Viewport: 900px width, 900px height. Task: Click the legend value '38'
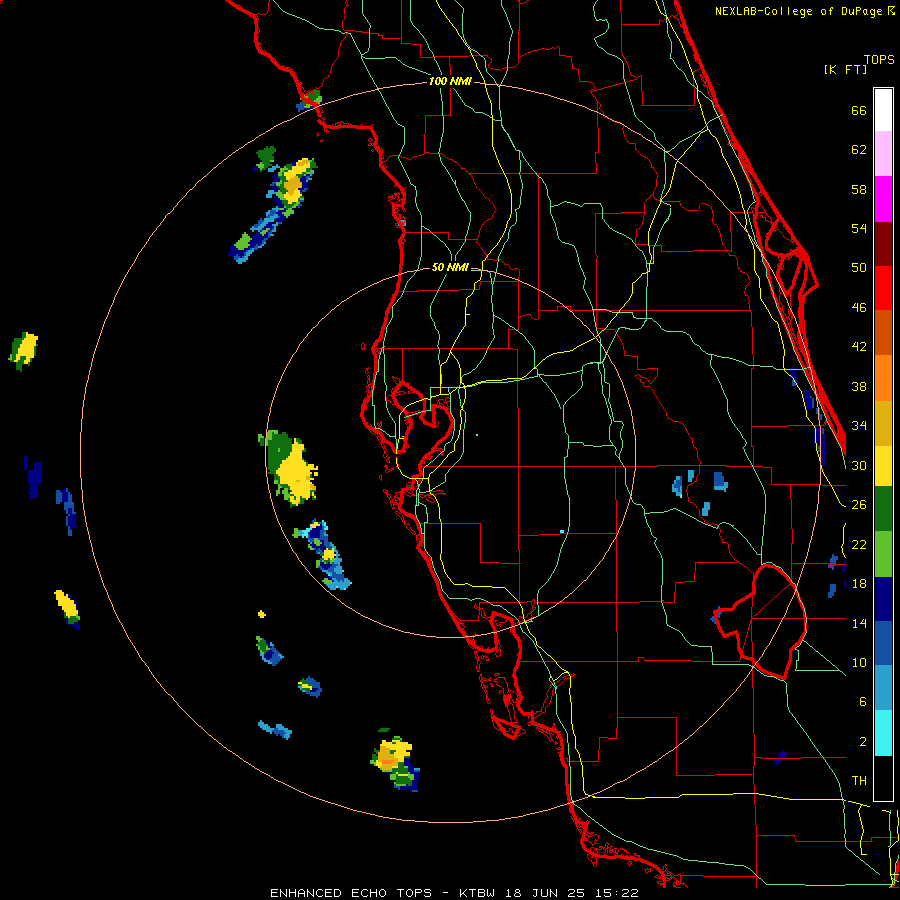click(x=859, y=387)
